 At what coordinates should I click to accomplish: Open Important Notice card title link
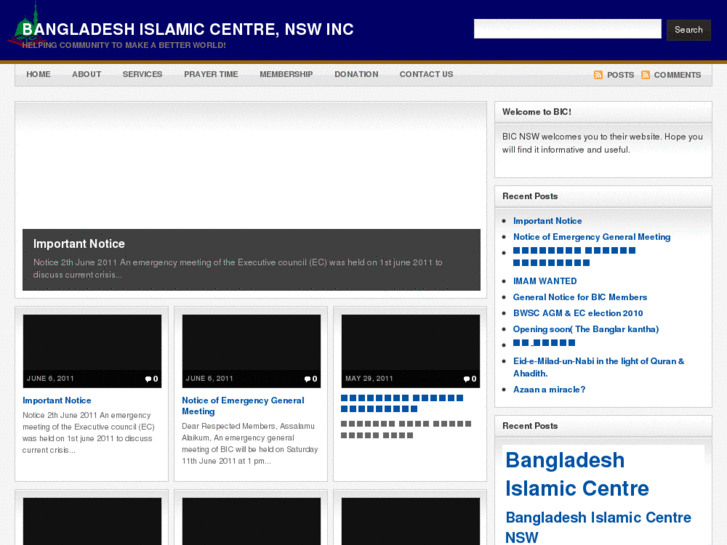click(57, 400)
